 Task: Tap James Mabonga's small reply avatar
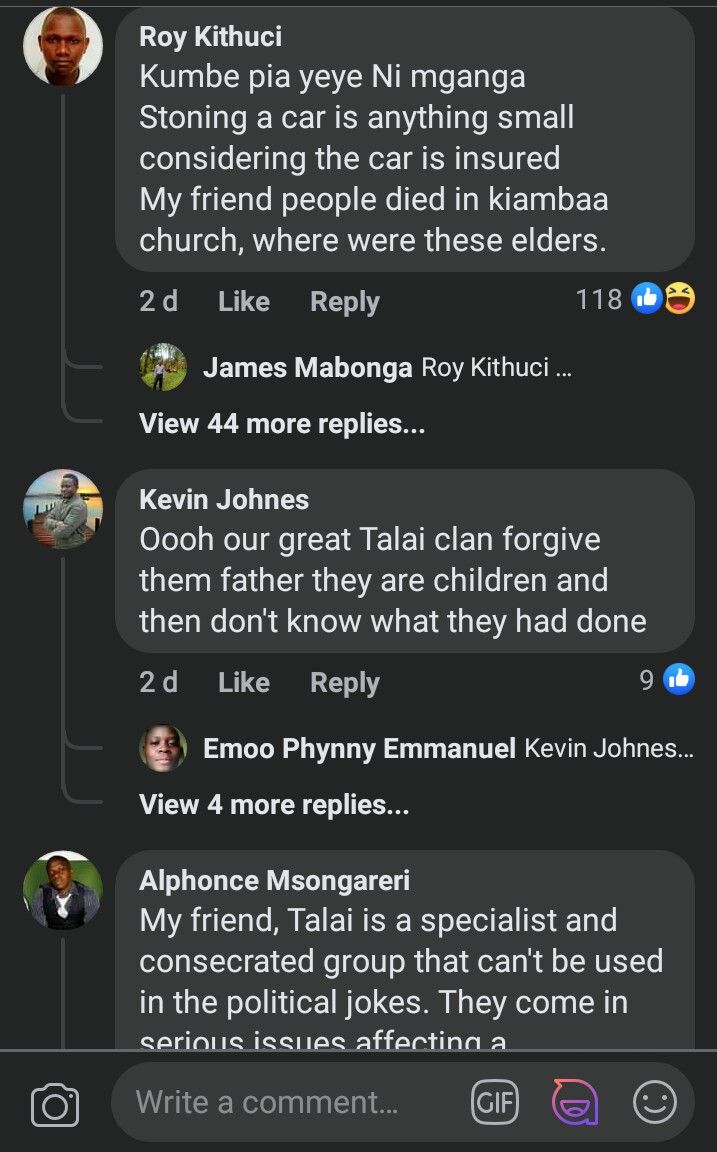[163, 367]
